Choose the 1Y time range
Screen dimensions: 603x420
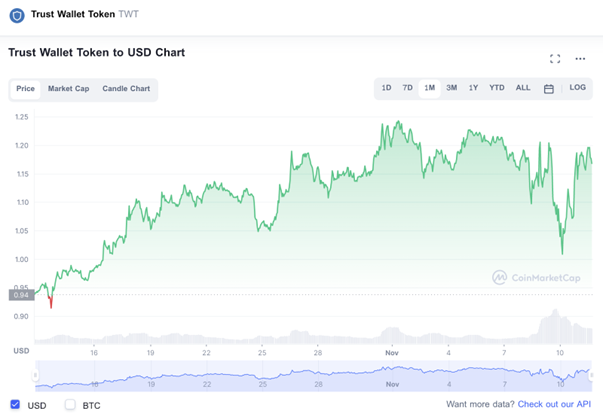pos(474,89)
